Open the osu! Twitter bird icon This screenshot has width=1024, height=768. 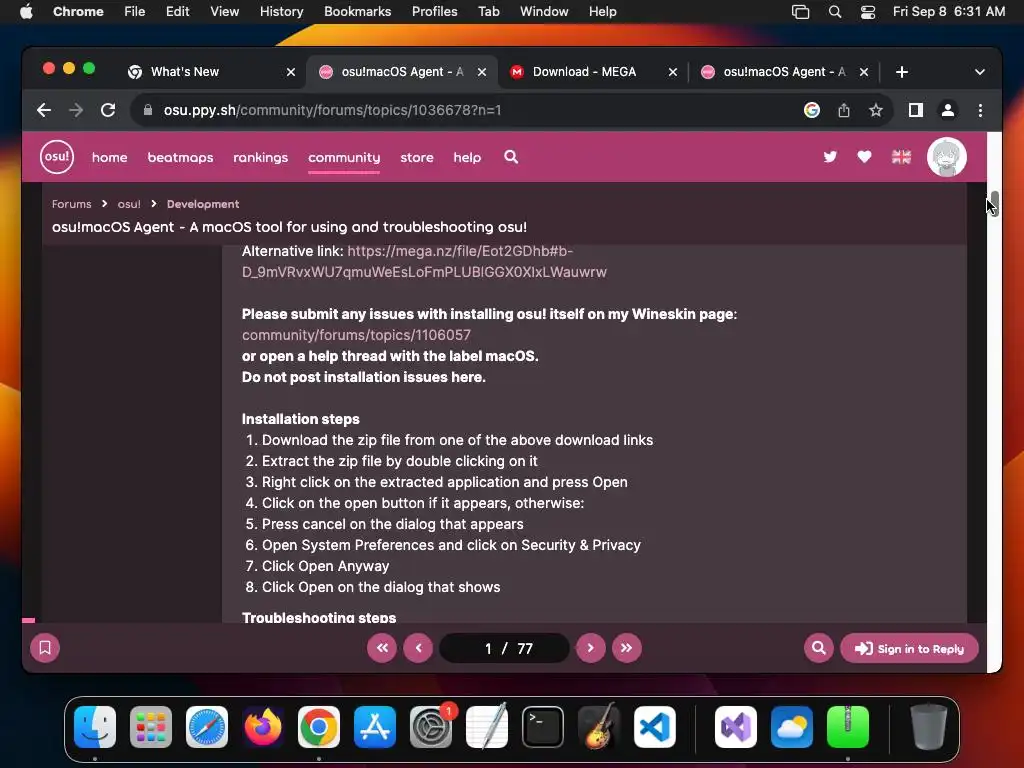(x=830, y=157)
